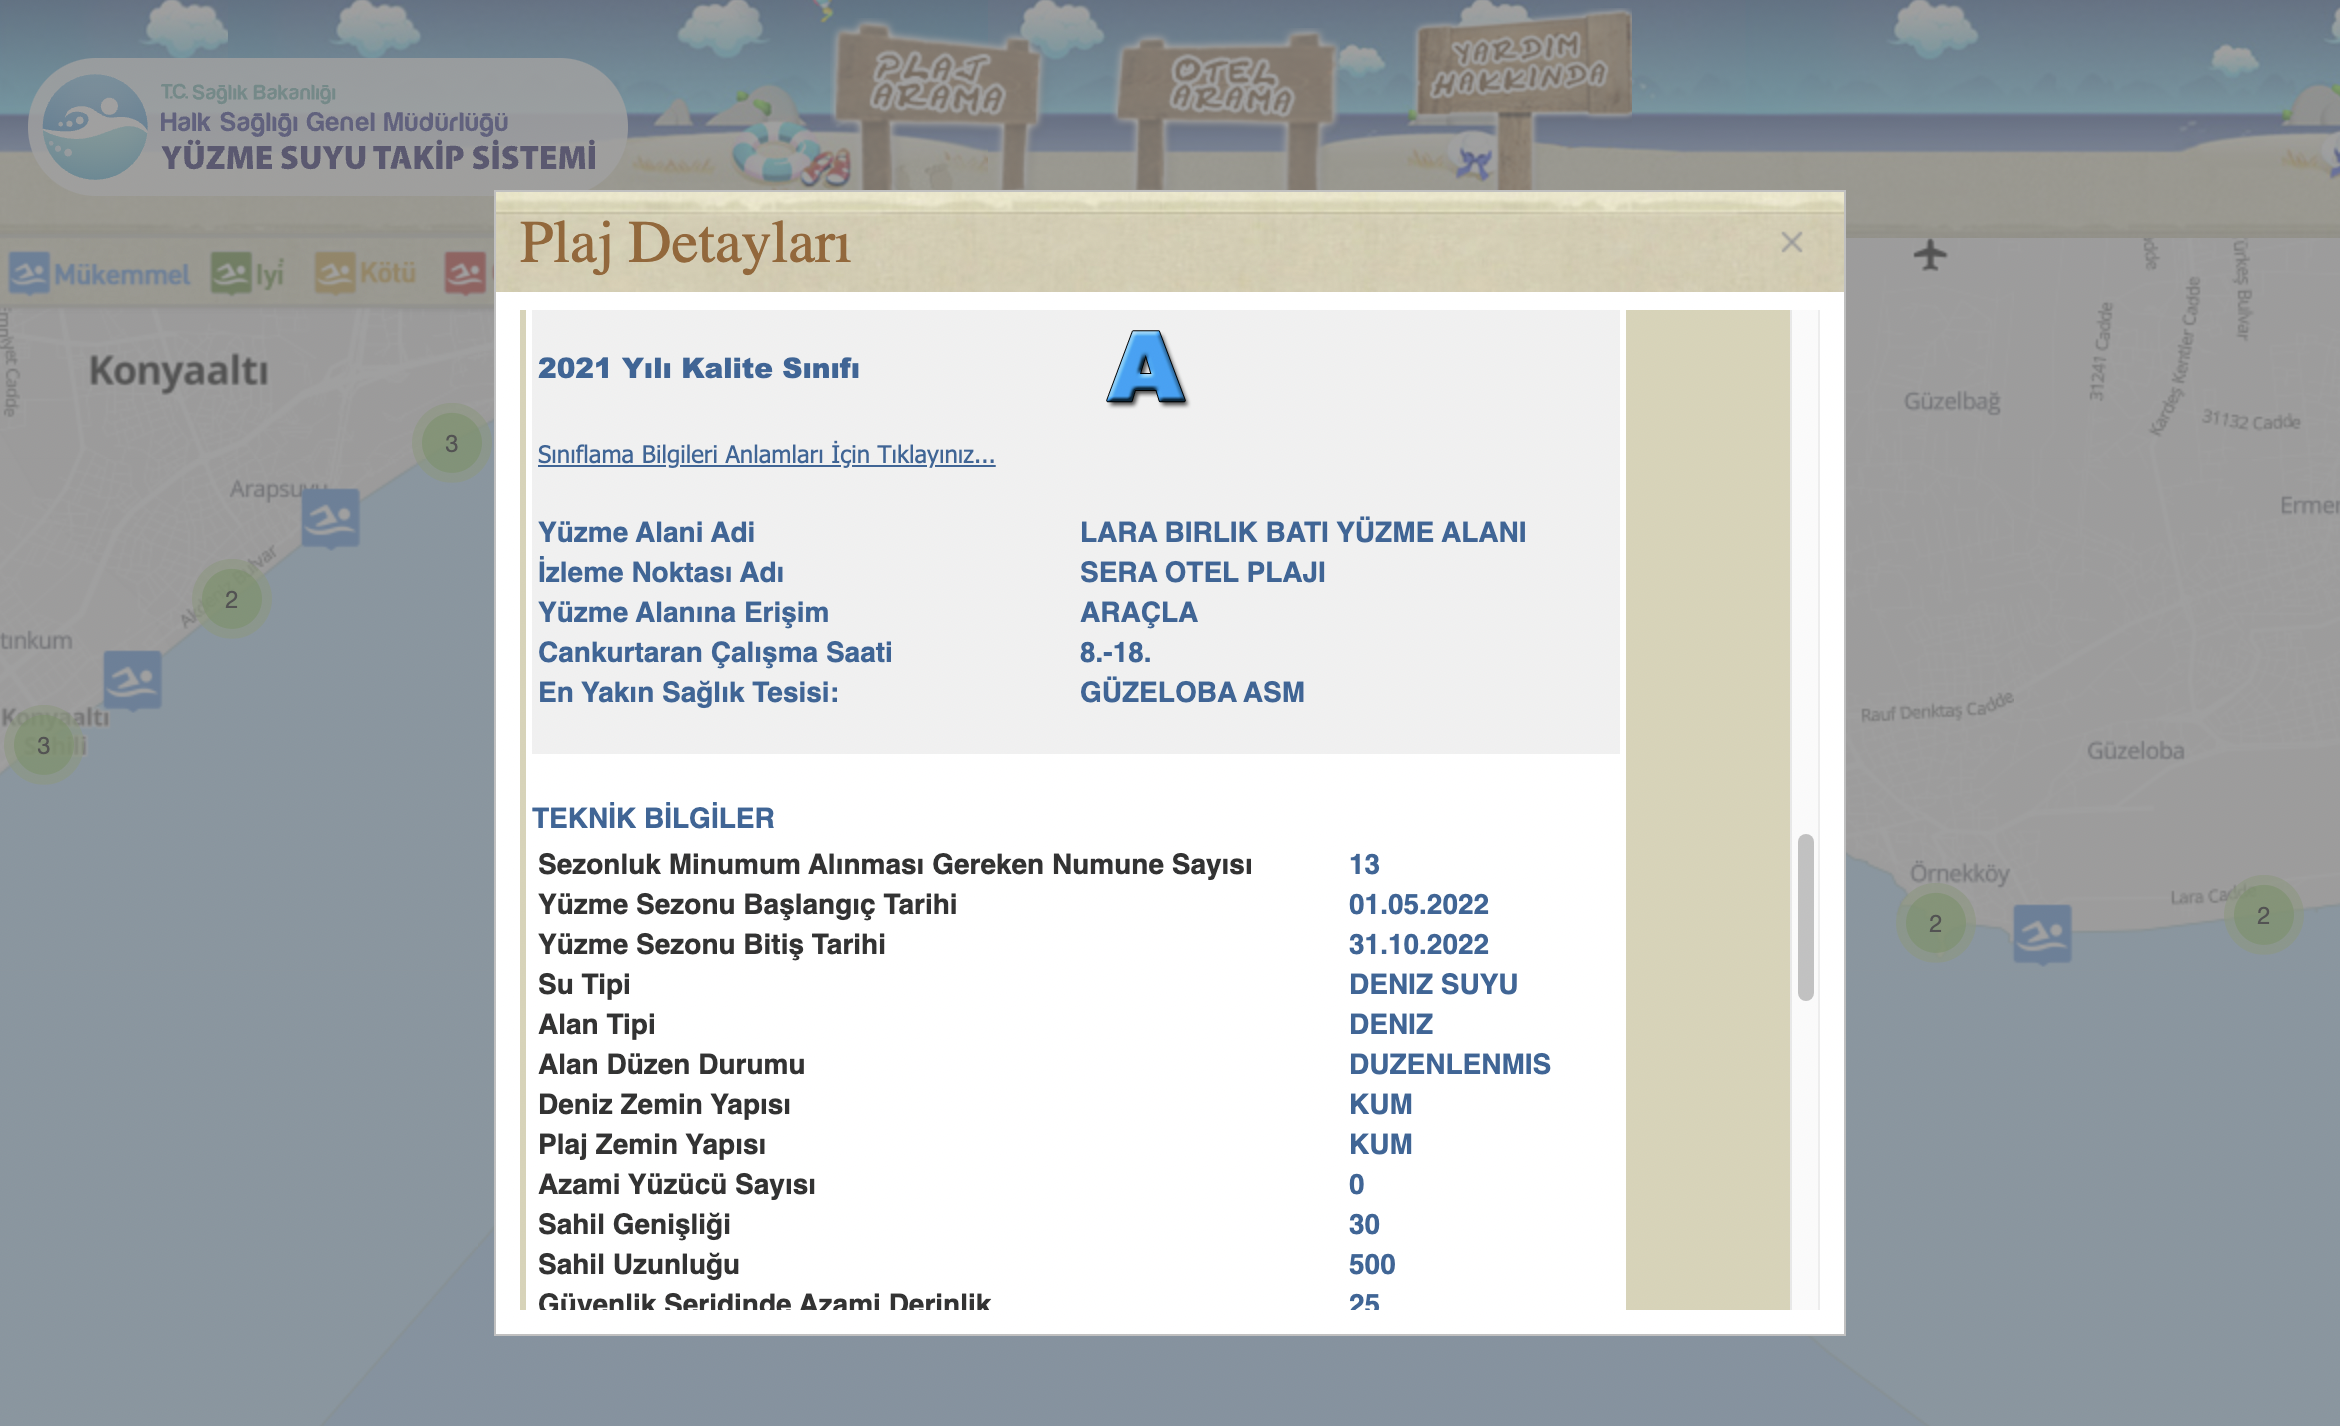Click the swimmer marker near Konyaaltı Sahili
The width and height of the screenshot is (2340, 1426).
(x=133, y=680)
